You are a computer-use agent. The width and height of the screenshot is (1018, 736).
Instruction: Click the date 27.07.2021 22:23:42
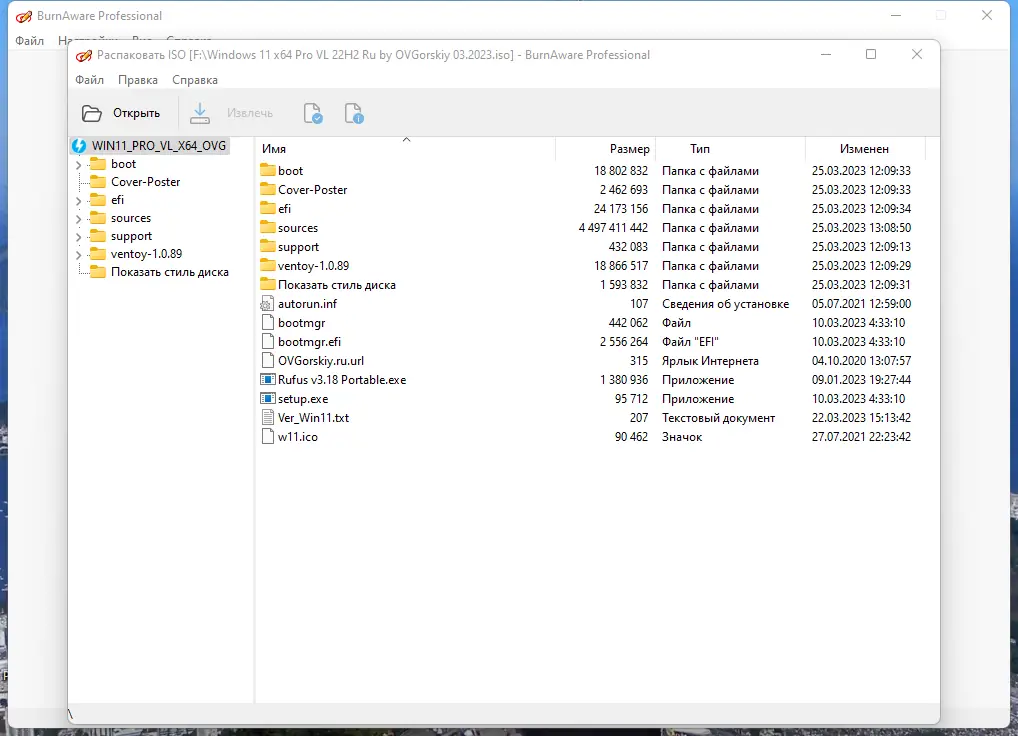(x=861, y=436)
